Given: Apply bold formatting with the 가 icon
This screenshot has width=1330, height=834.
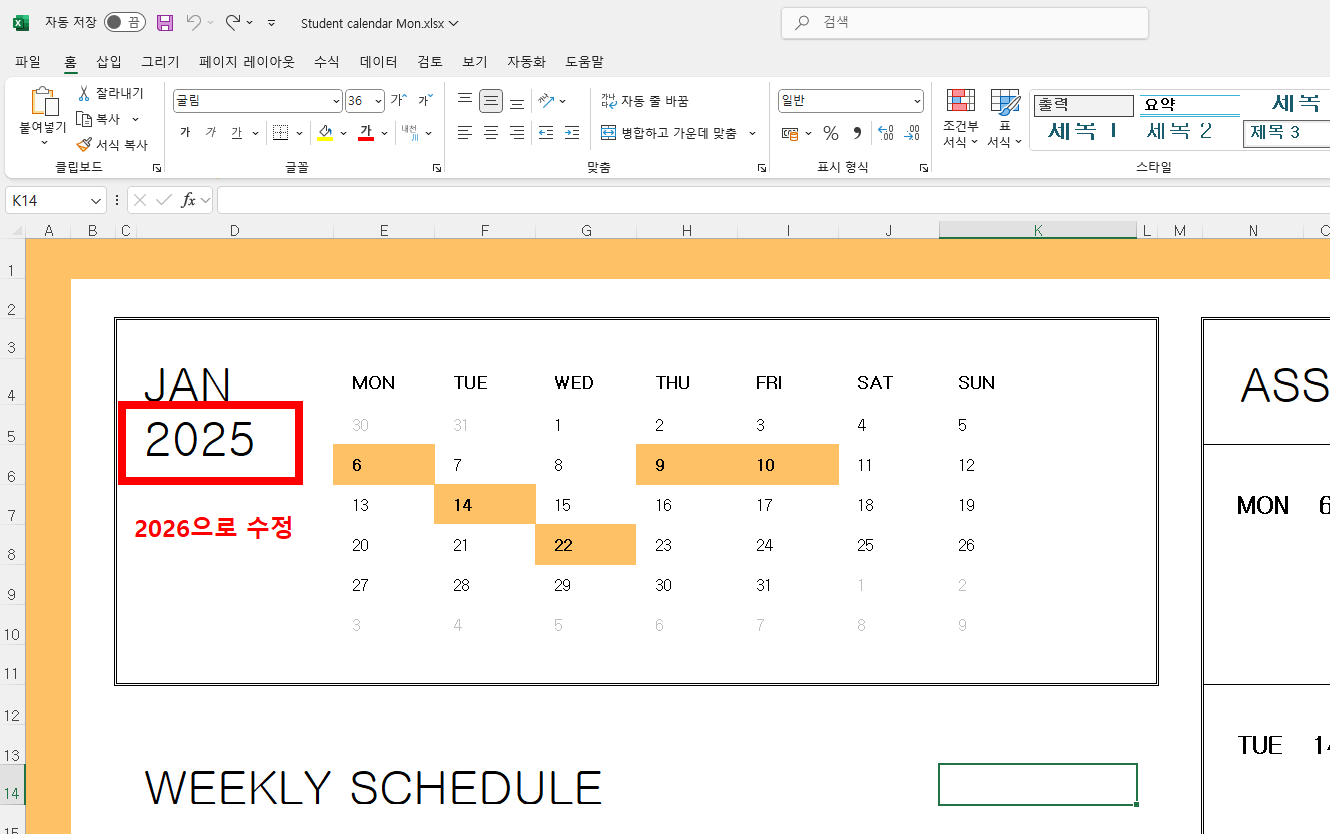Looking at the screenshot, I should coord(185,131).
